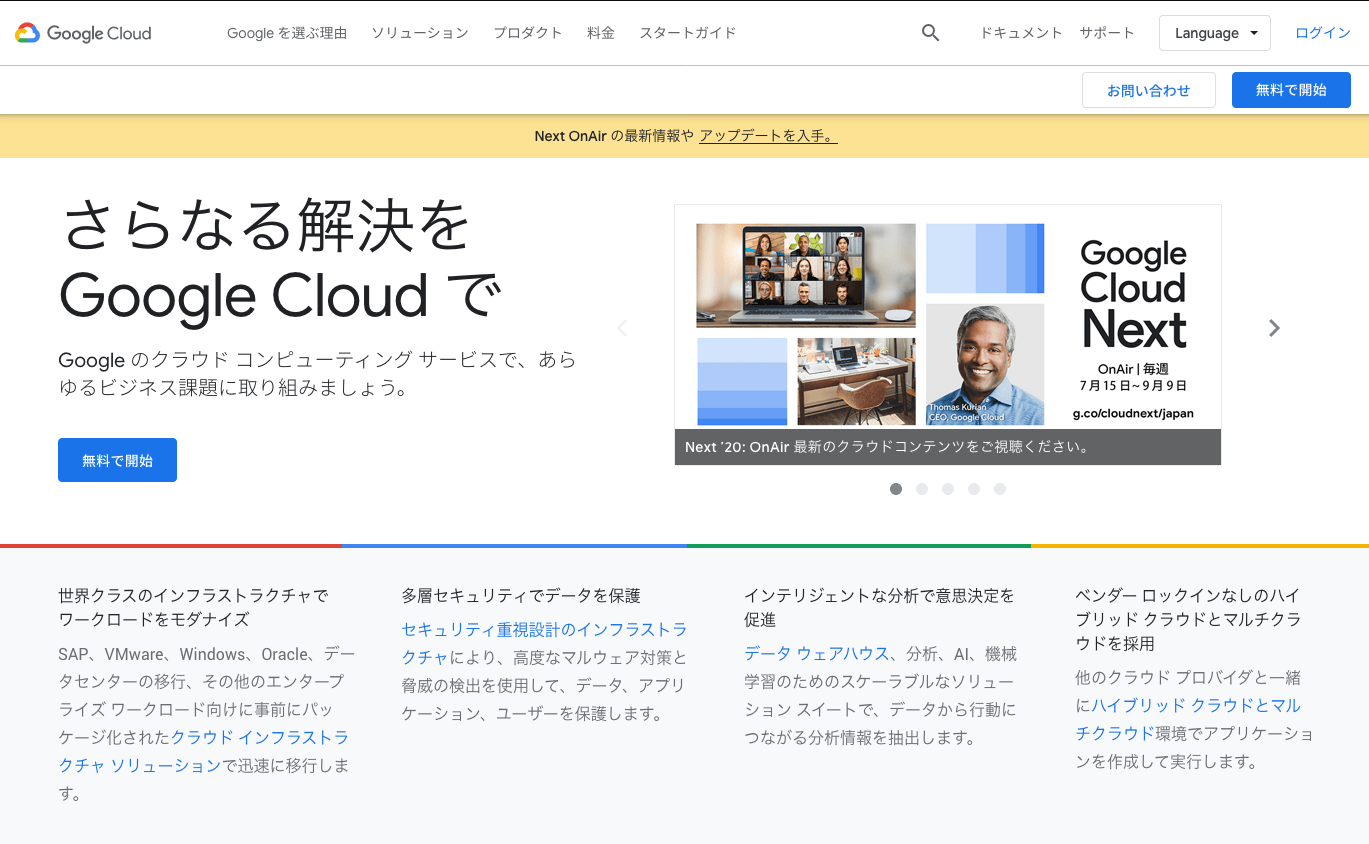The width and height of the screenshot is (1369, 844).
Task: Click heading 多層セキュリティでデータを保護
Action: pyautogui.click(x=521, y=596)
